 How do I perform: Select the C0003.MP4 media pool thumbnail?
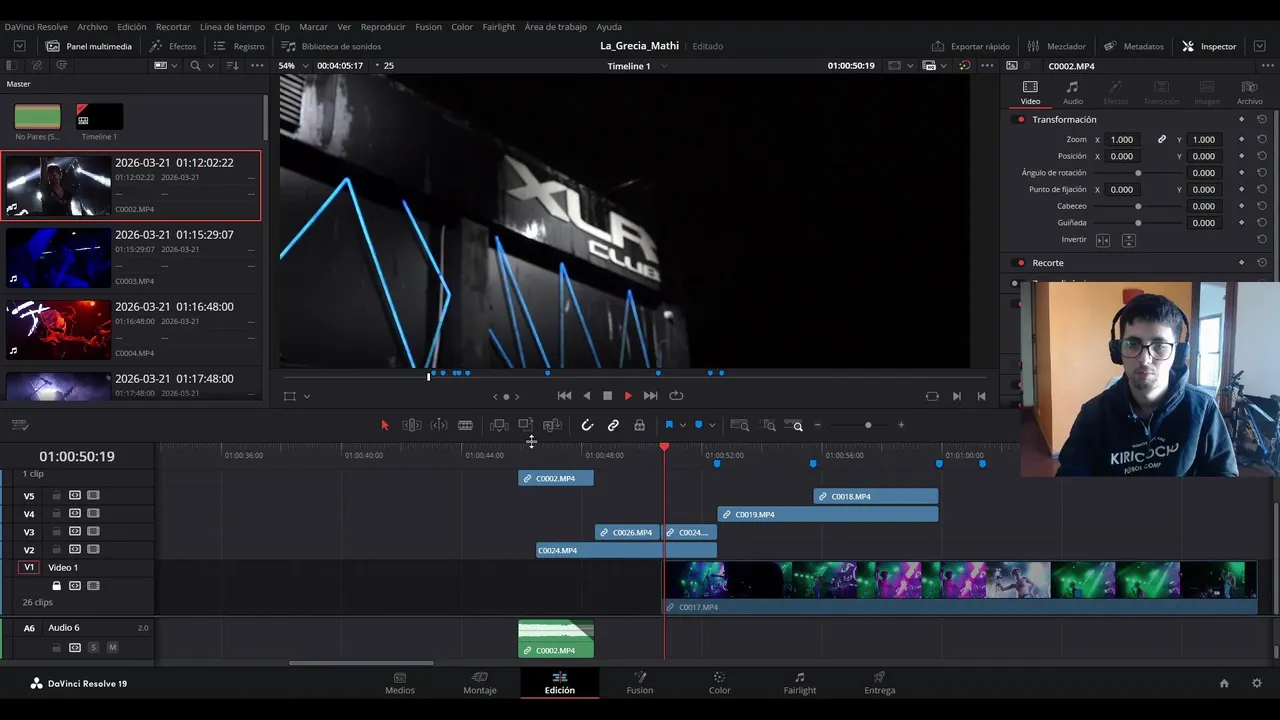pyautogui.click(x=58, y=258)
